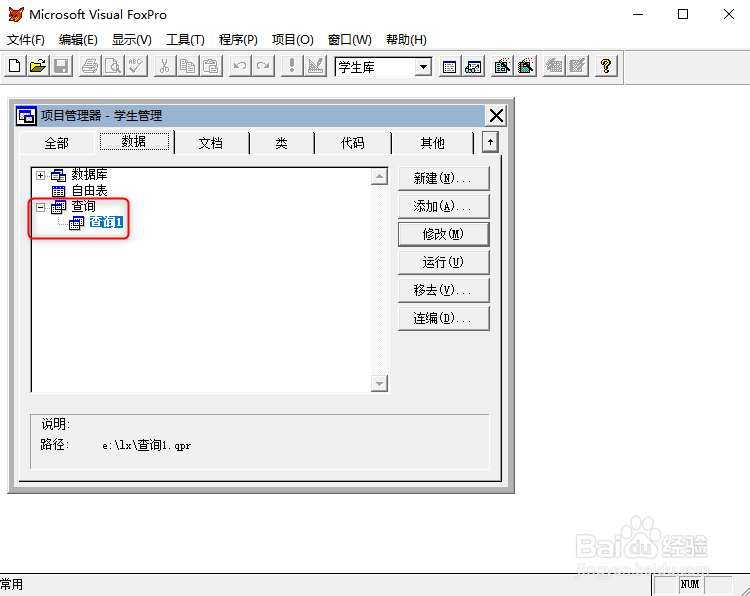Open the 程序(P) menu
The image size is (750, 596).
(x=238, y=40)
